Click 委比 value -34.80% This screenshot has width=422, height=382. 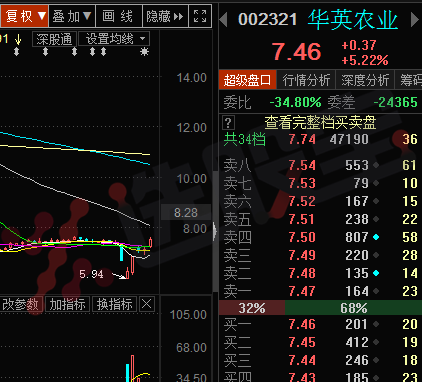(295, 102)
